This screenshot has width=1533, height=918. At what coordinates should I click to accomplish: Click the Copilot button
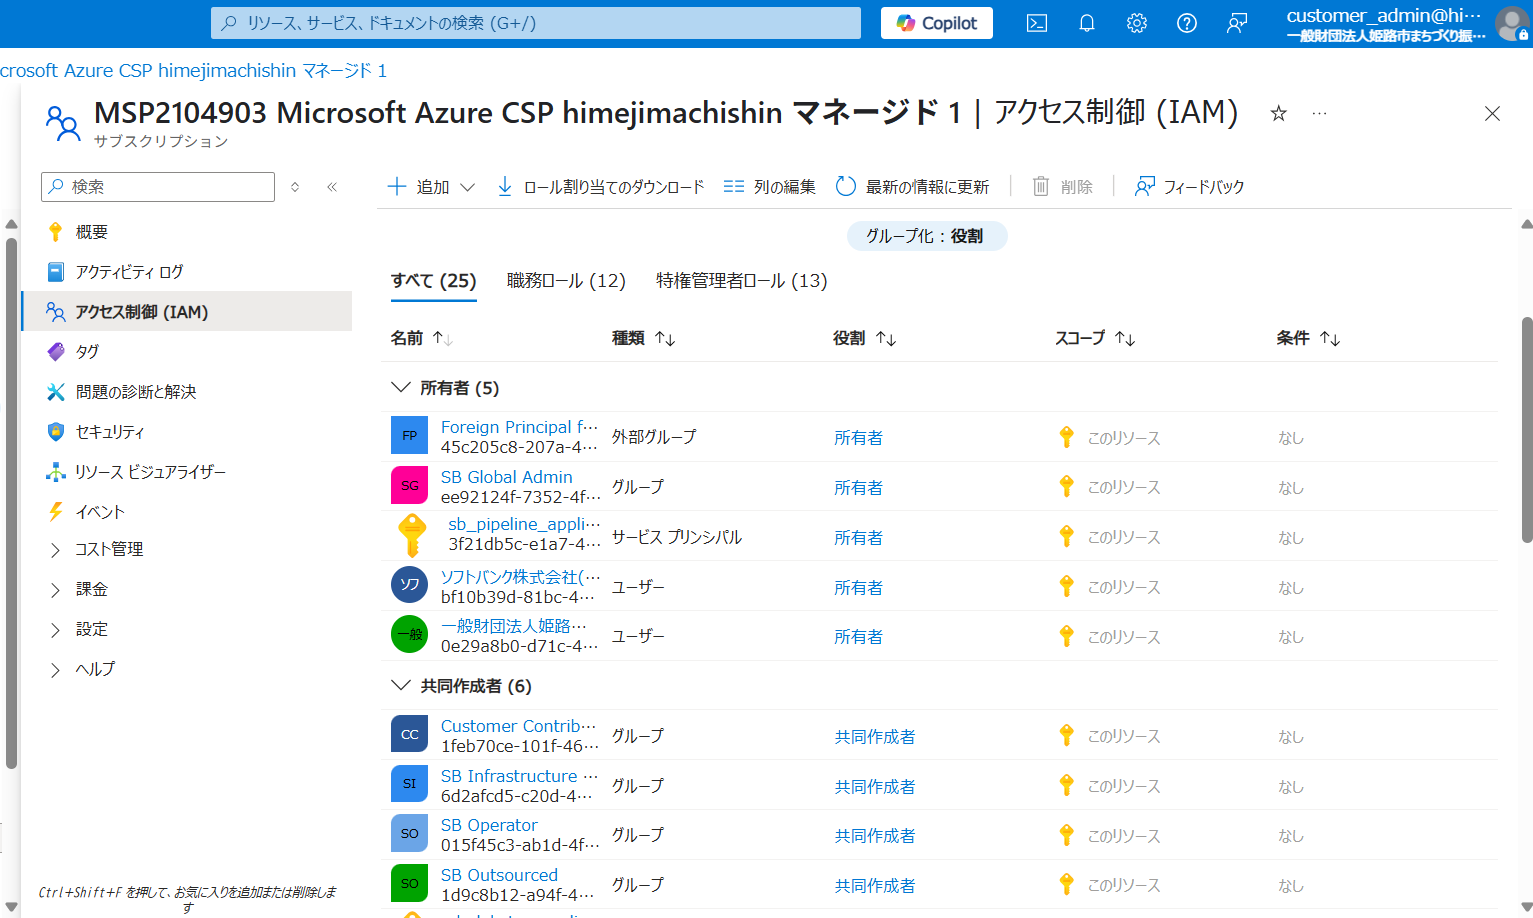937,23
